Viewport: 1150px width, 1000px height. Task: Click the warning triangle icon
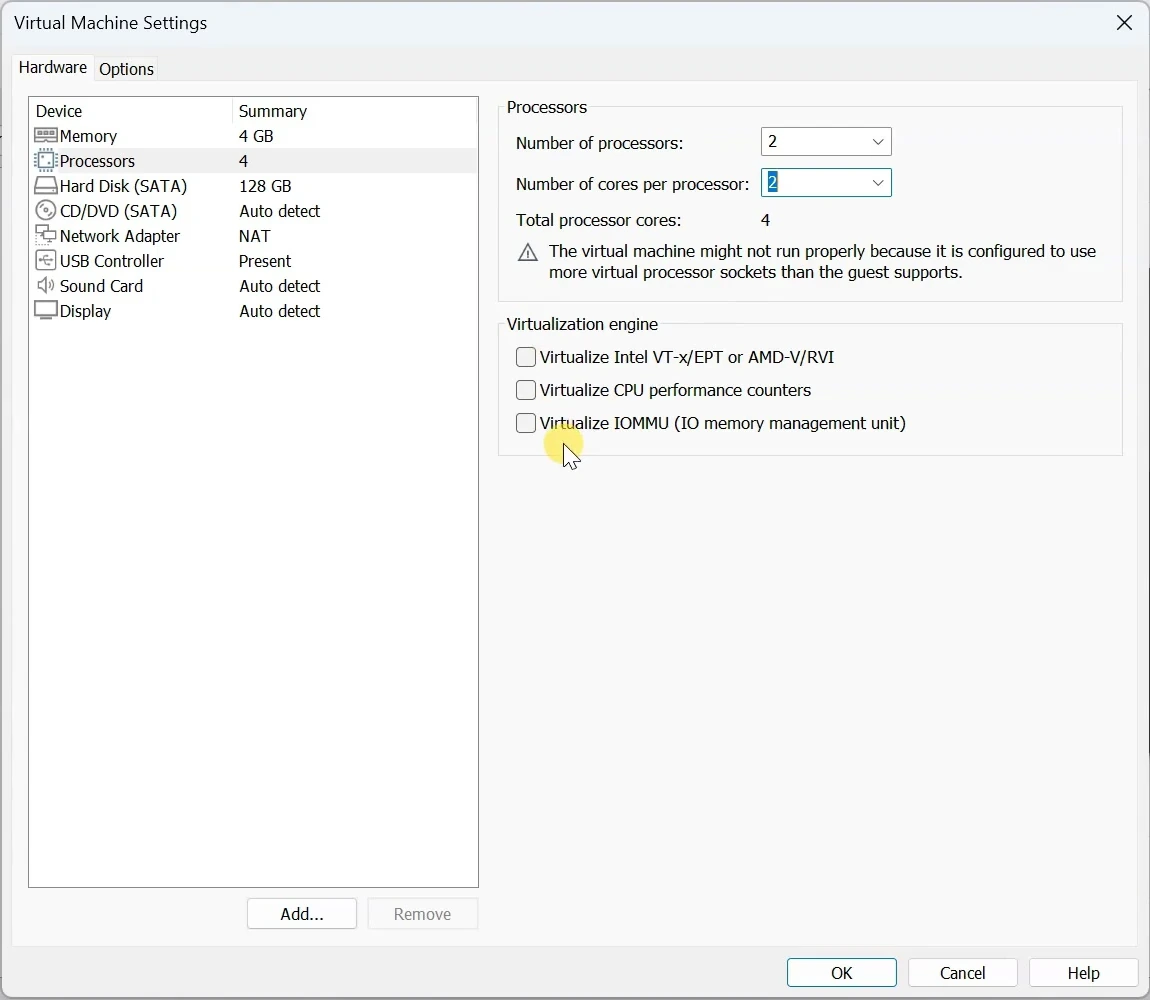tap(527, 253)
